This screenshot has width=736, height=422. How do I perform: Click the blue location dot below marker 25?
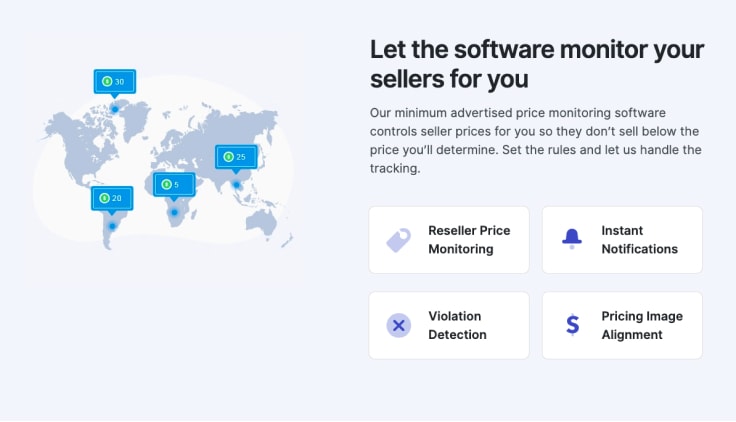(x=237, y=184)
